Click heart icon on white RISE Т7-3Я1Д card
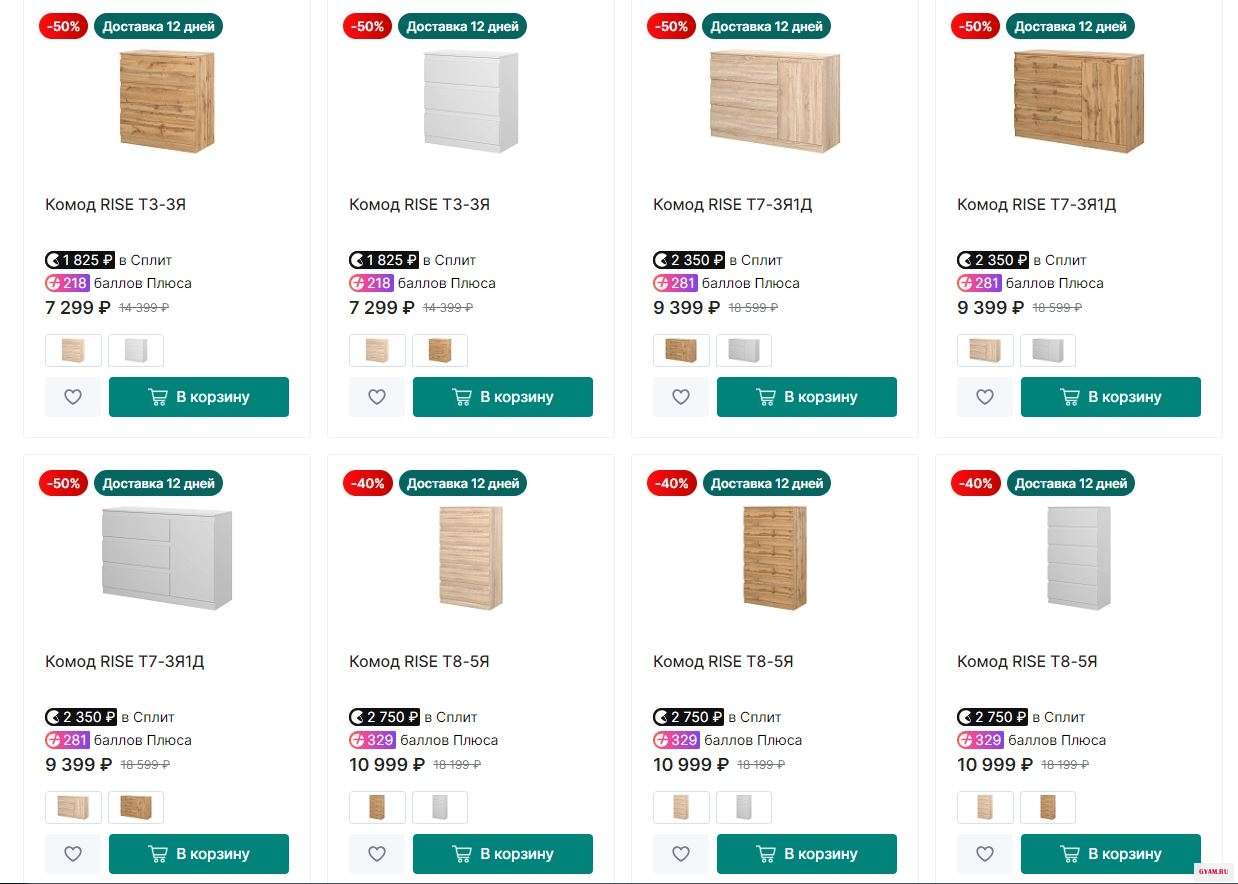 click(x=73, y=854)
